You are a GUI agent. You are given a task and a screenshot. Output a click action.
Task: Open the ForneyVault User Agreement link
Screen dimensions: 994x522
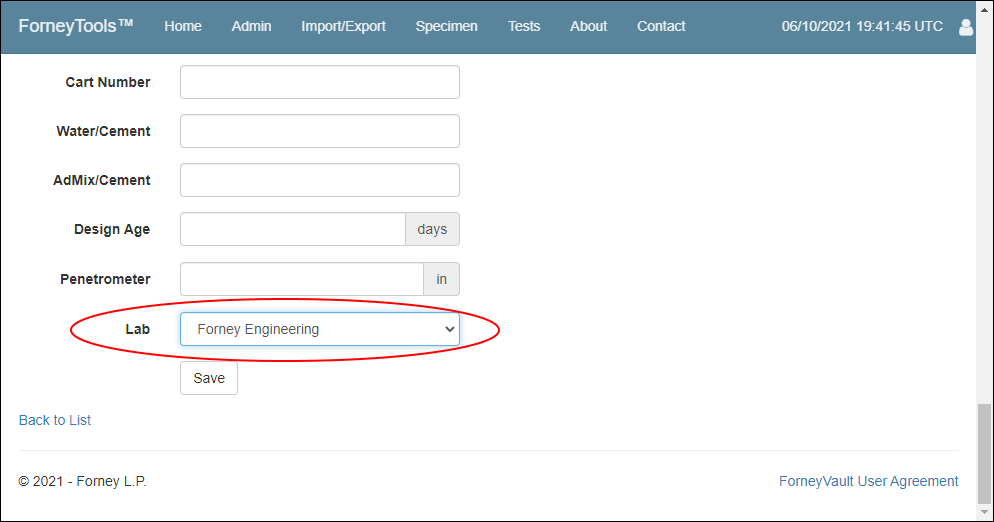tap(868, 481)
